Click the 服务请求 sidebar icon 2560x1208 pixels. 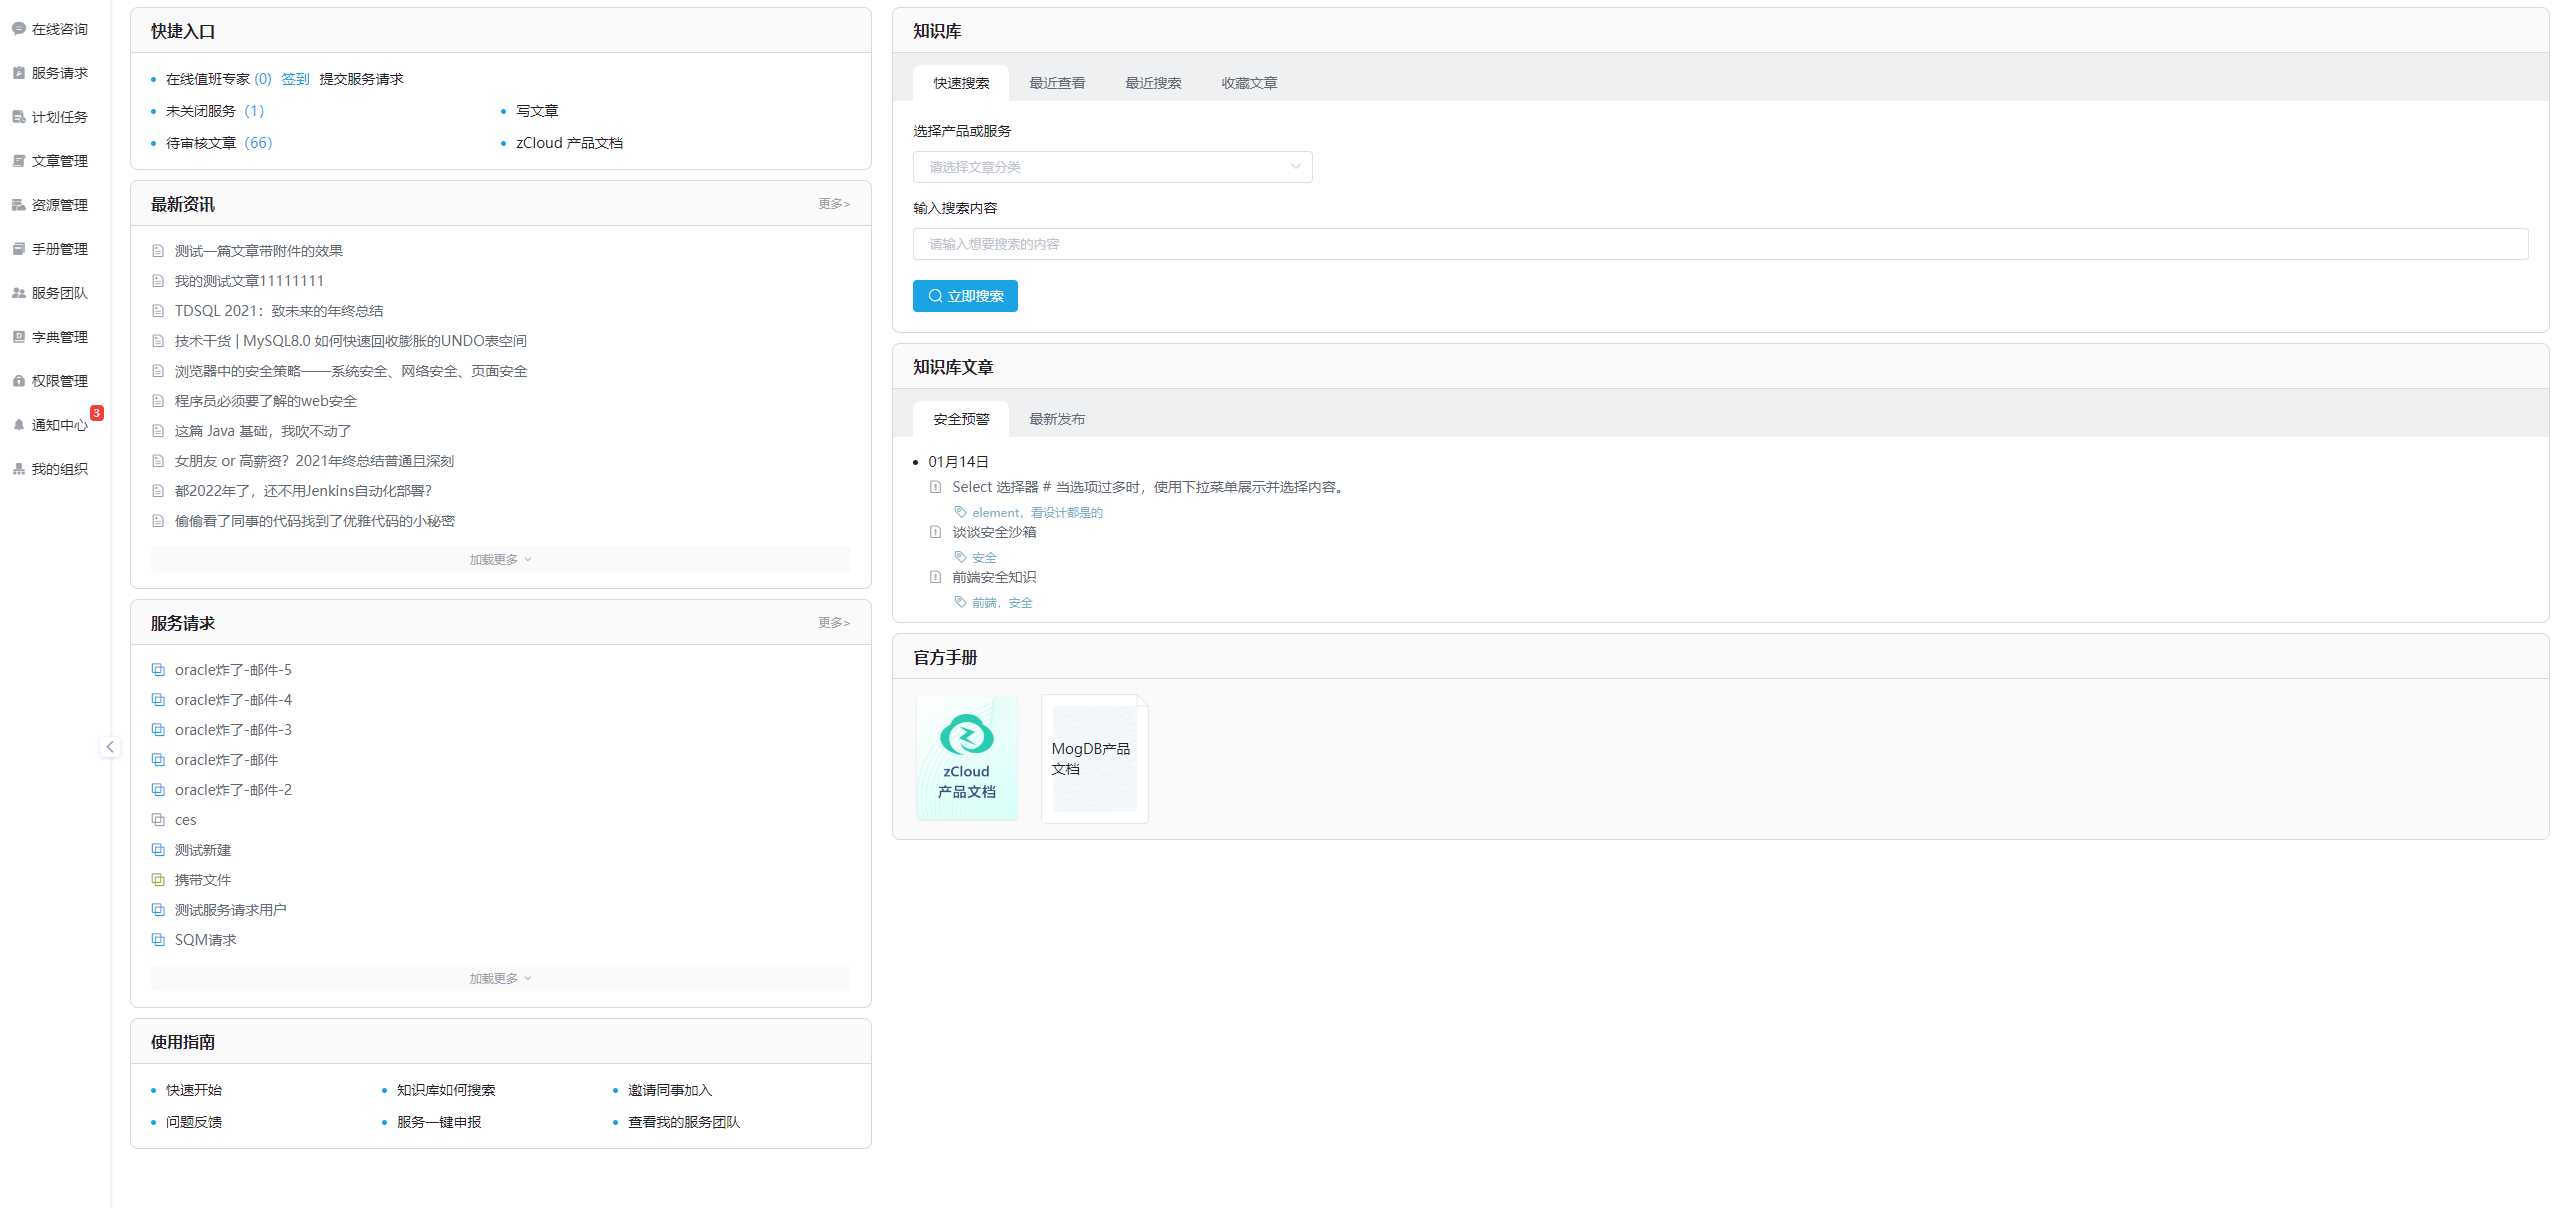click(18, 73)
